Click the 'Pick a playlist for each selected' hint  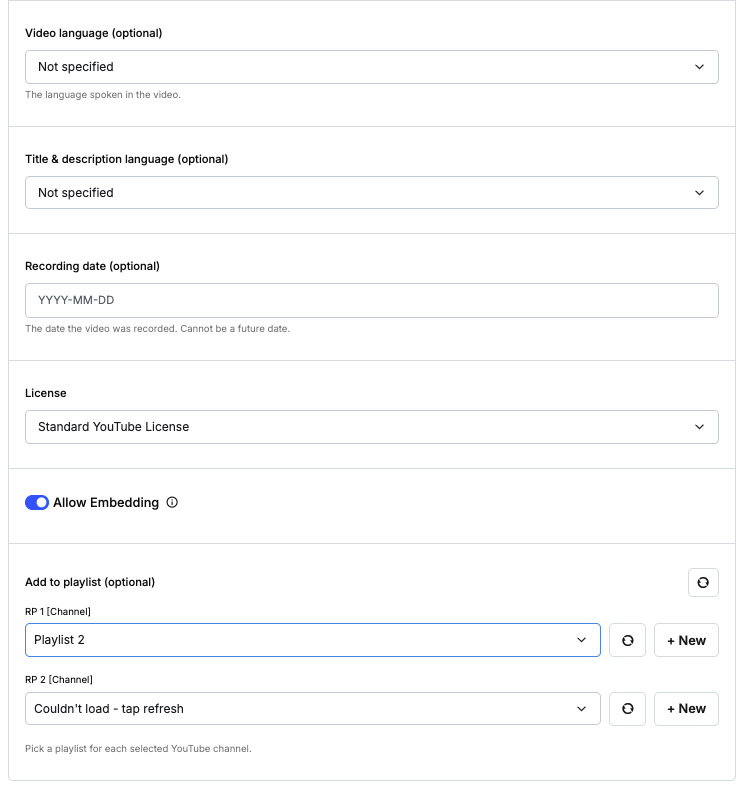138,749
